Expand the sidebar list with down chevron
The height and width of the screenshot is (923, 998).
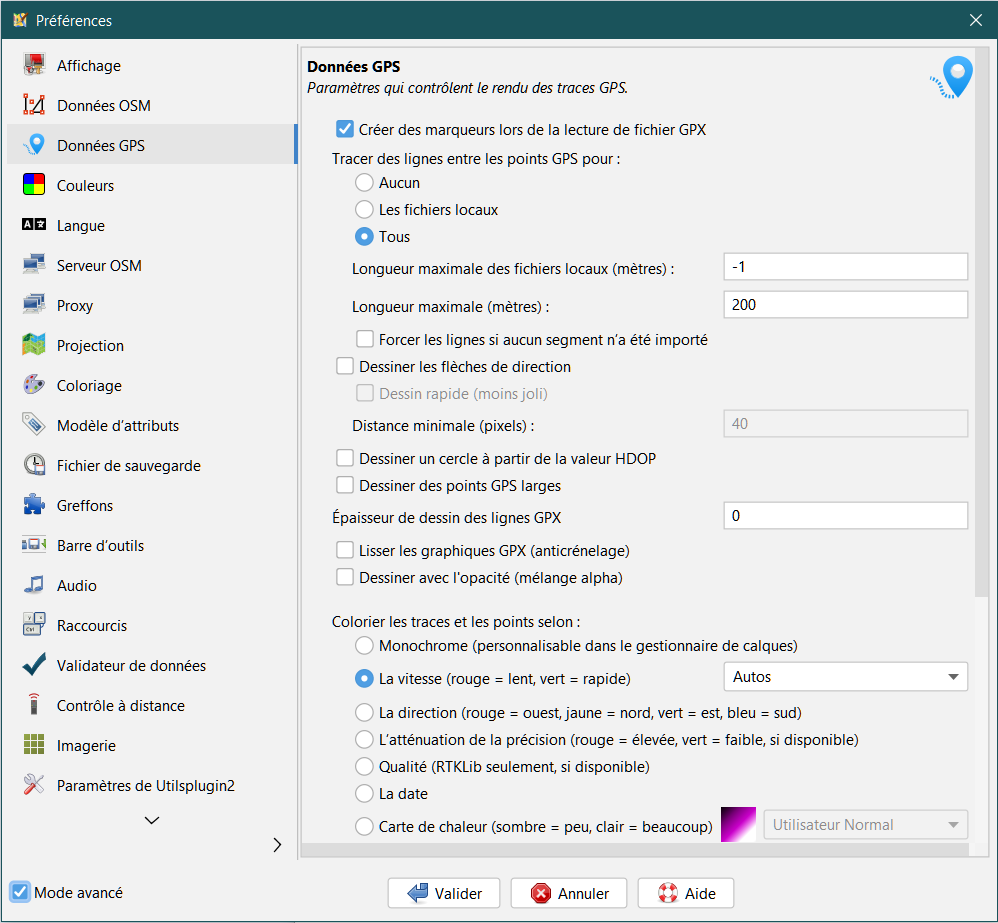[x=152, y=820]
